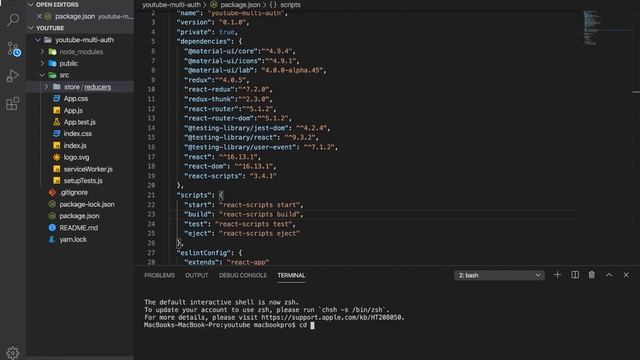The image size is (640, 360).
Task: Click the support.apple.com link in terminal
Action: pyautogui.click(x=332, y=317)
